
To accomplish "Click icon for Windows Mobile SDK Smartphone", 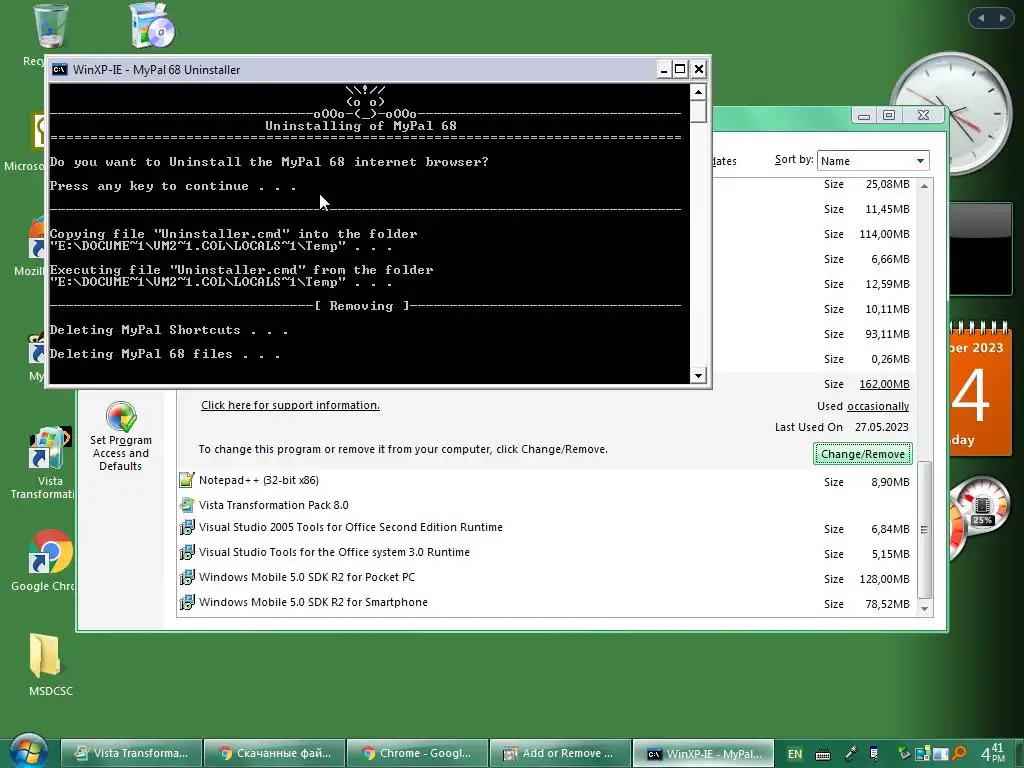I will coord(187,602).
